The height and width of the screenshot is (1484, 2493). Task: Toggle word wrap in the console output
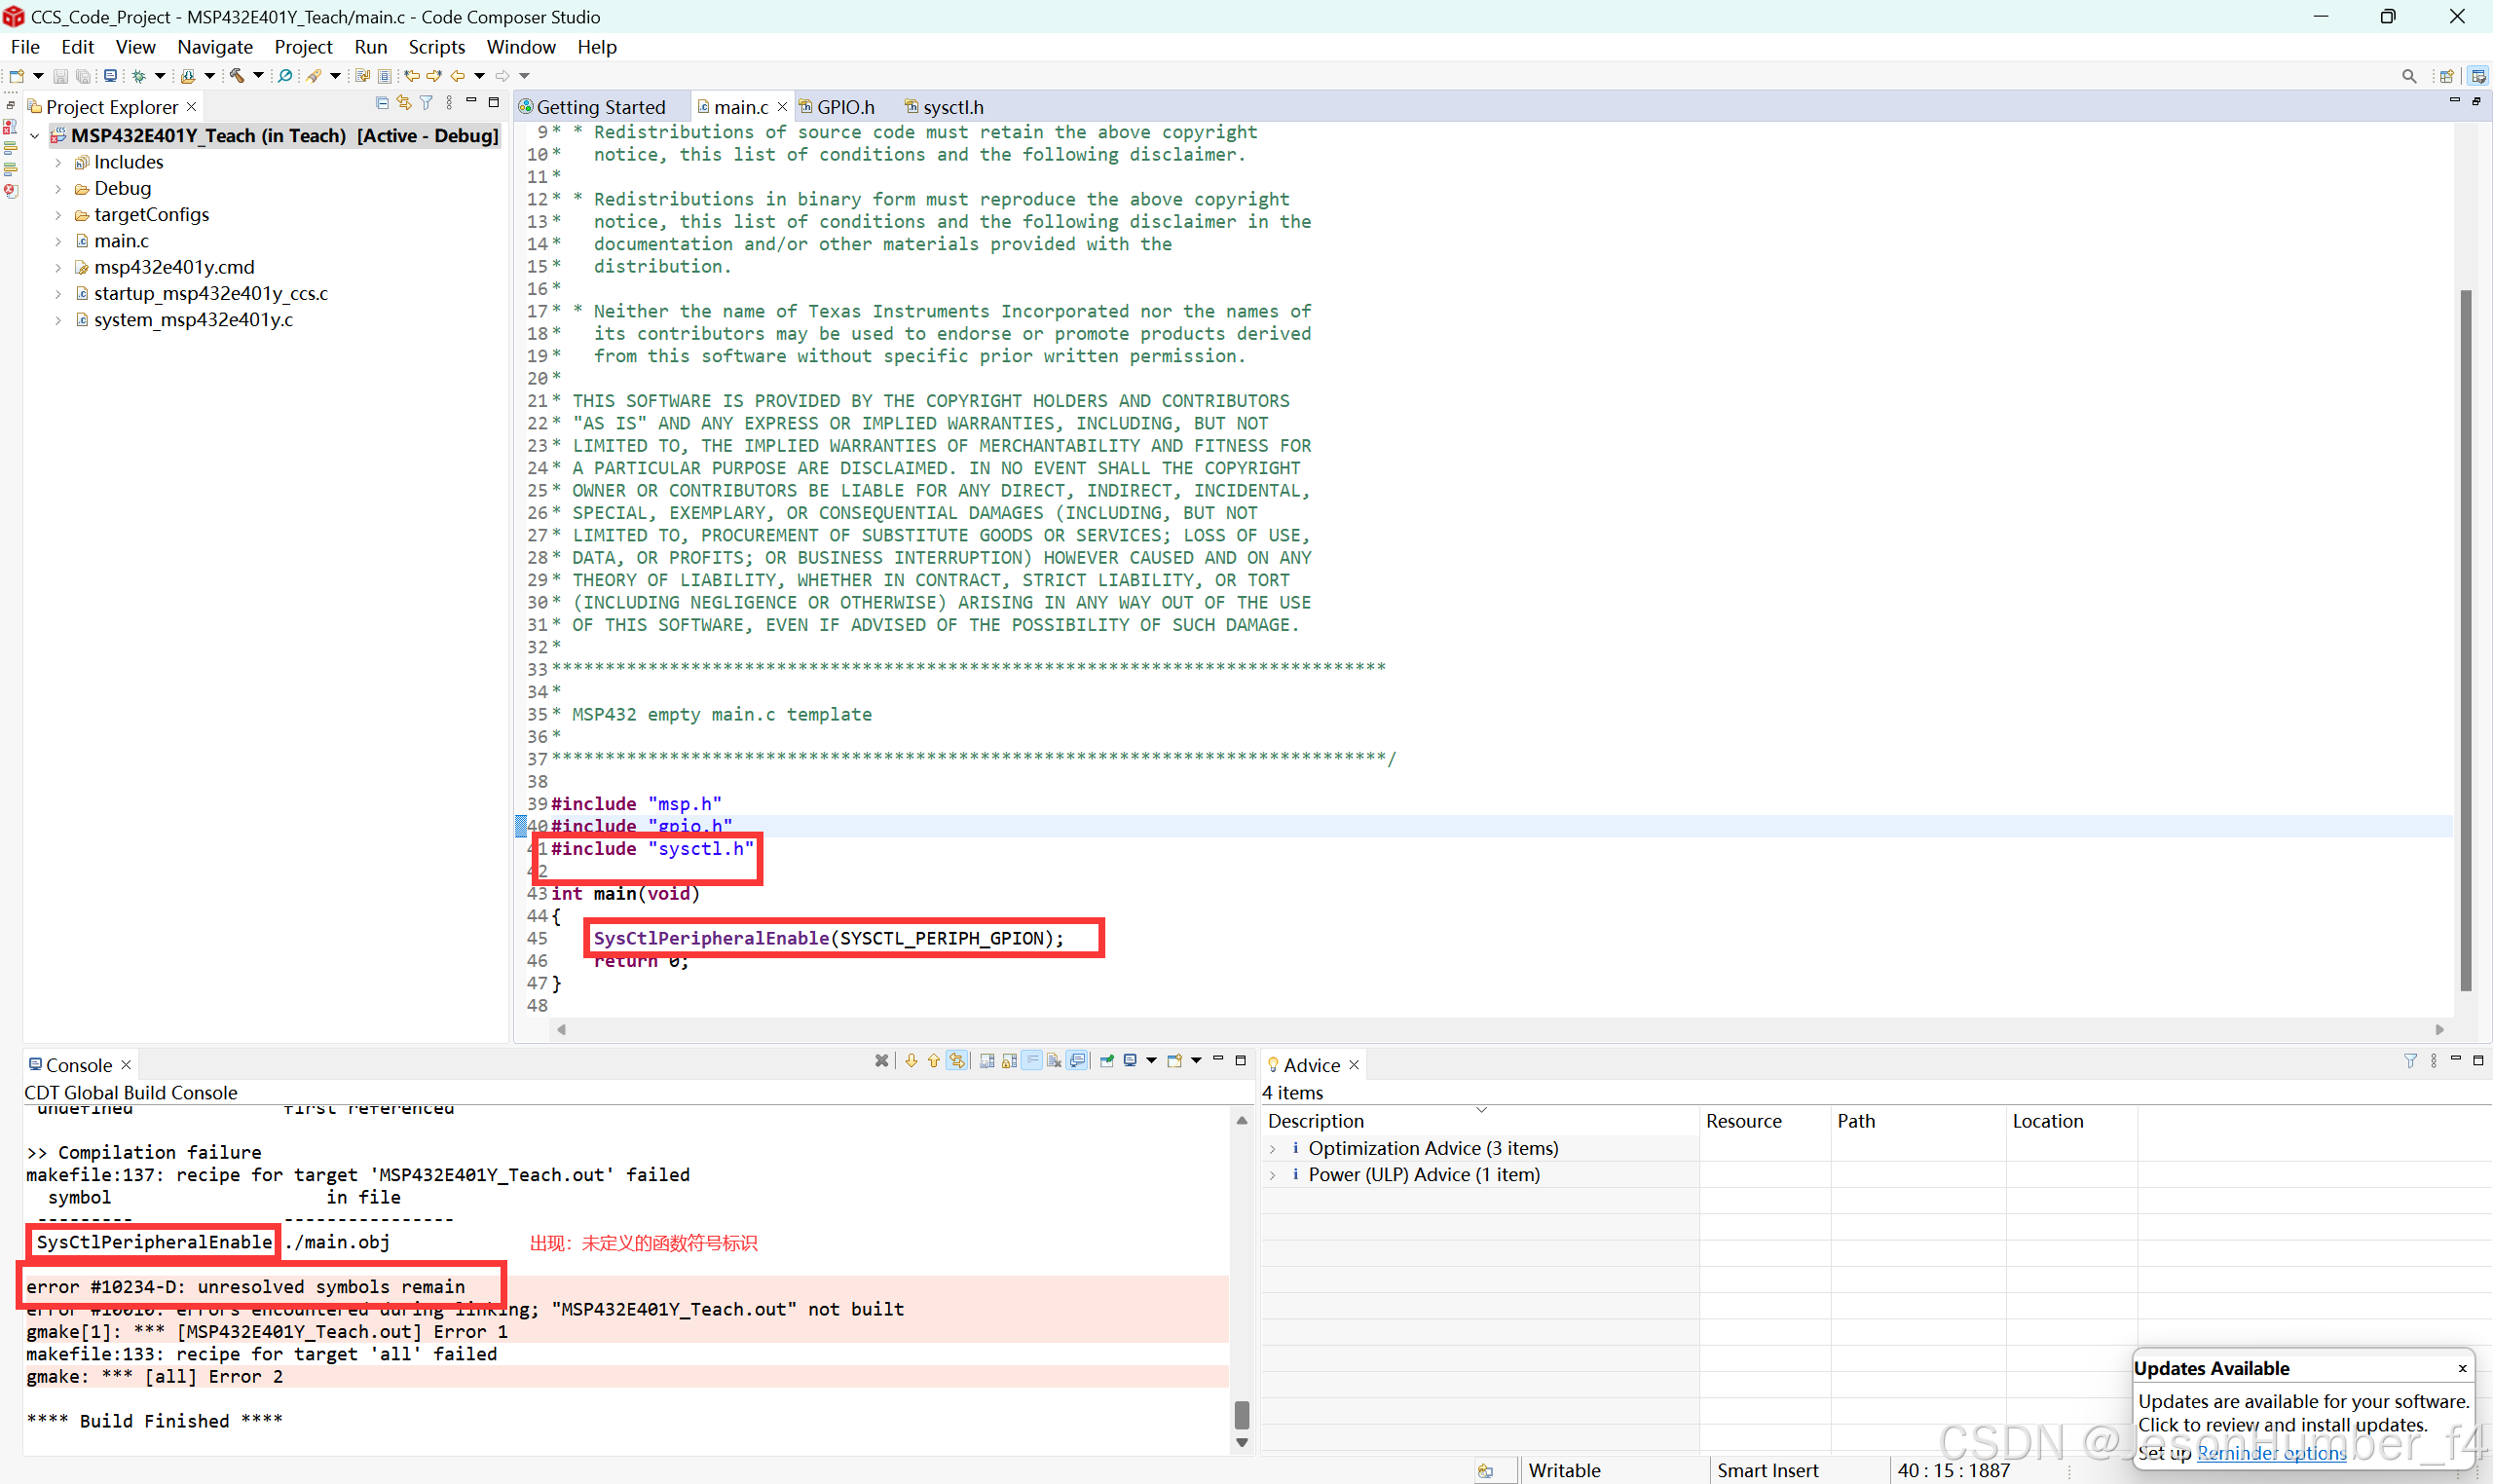[x=1032, y=1060]
